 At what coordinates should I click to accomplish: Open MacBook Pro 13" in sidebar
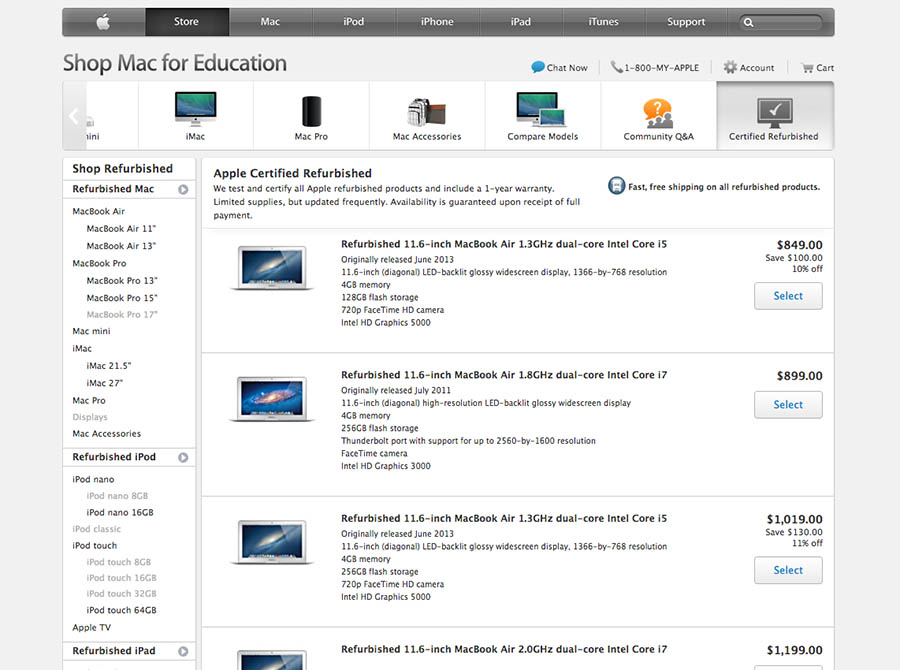coord(122,281)
